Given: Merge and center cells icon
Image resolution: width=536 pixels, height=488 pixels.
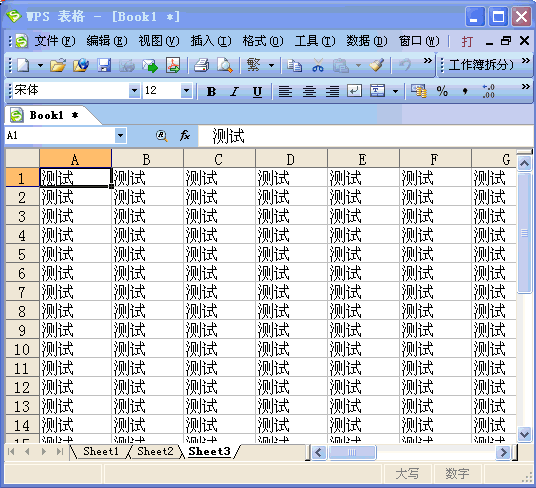Looking at the screenshot, I should point(377,91).
